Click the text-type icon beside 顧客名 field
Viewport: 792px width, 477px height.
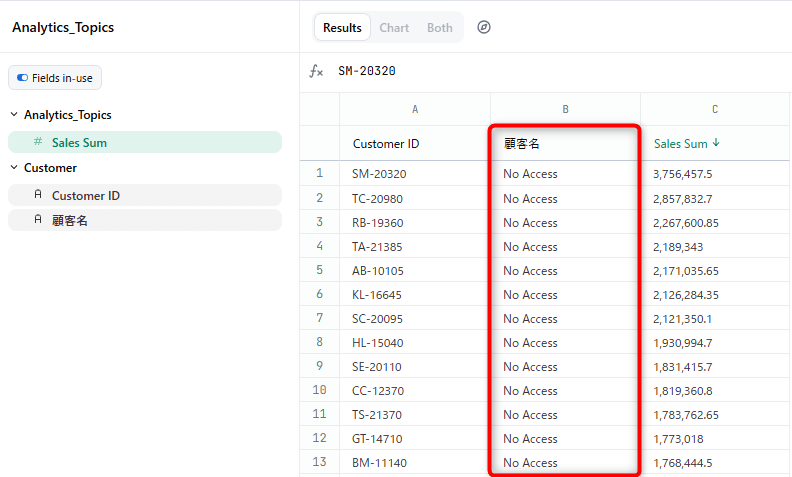pyautogui.click(x=38, y=219)
